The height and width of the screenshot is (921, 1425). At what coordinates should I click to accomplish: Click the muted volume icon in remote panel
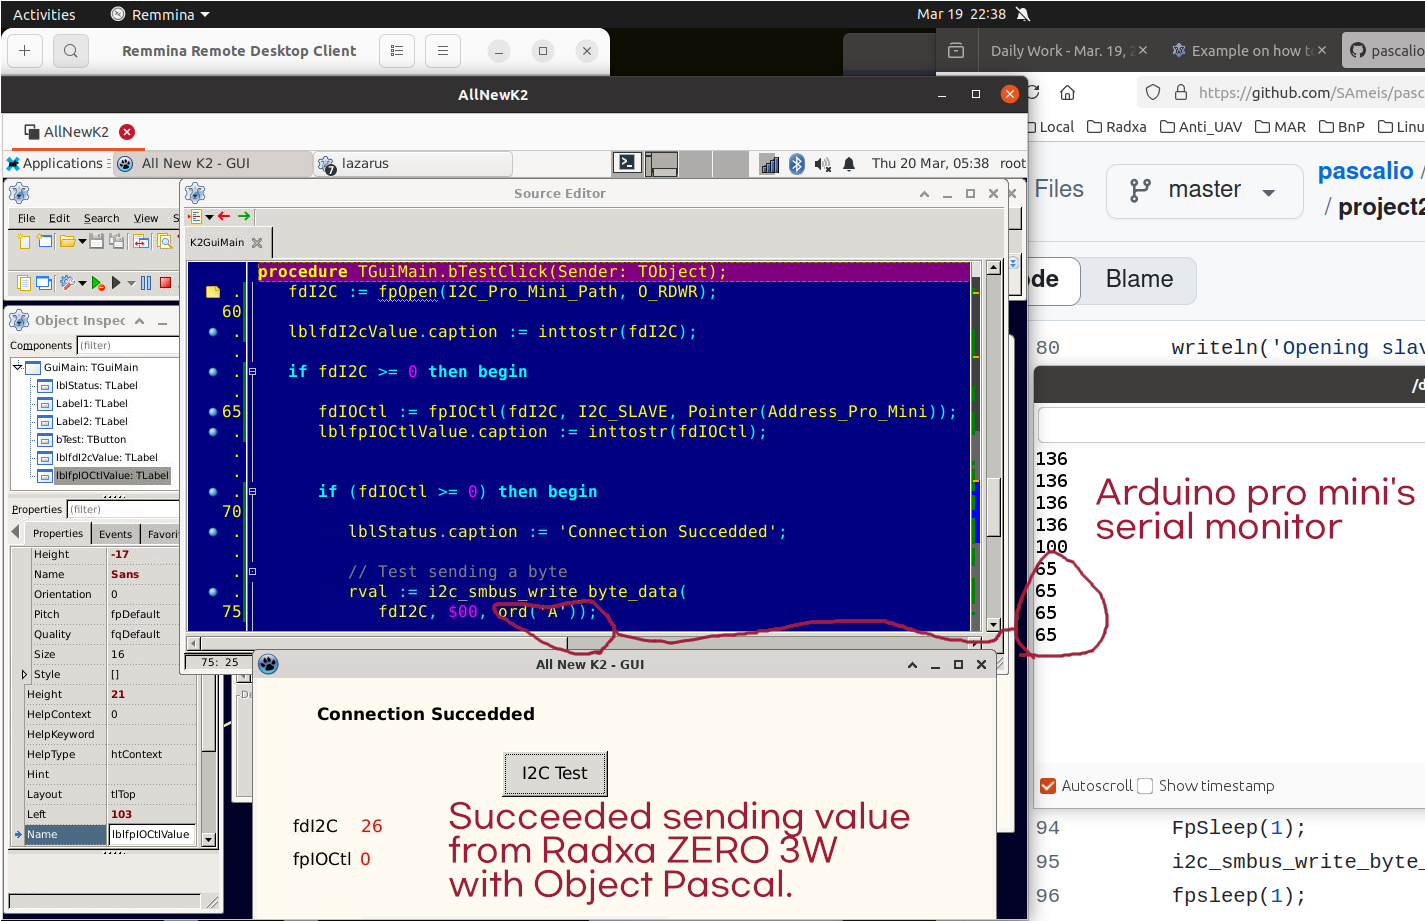[x=822, y=164]
